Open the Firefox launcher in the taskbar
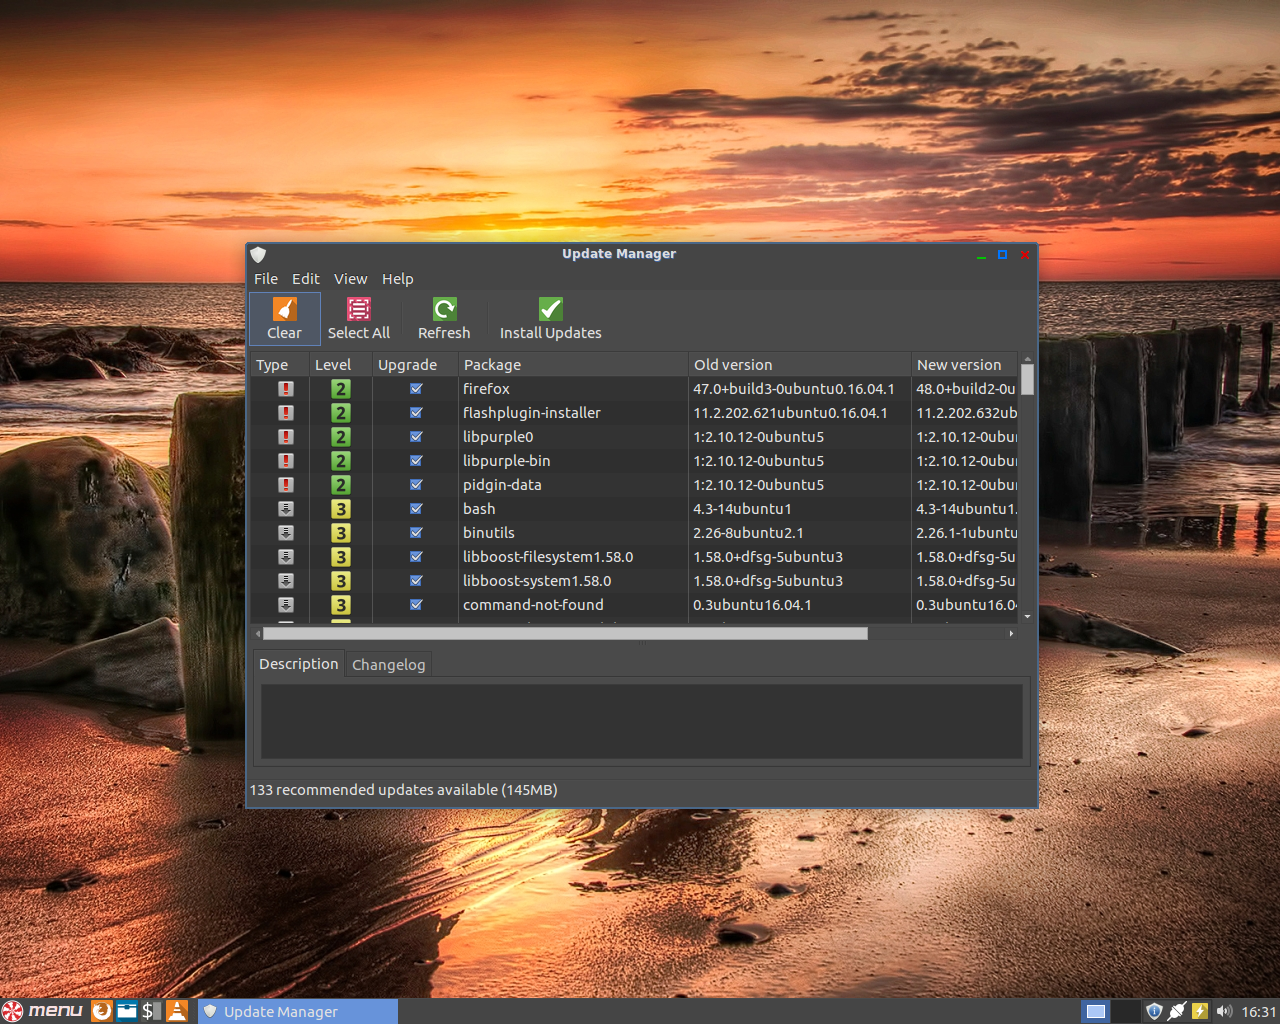Image resolution: width=1280 pixels, height=1024 pixels. [x=102, y=1011]
